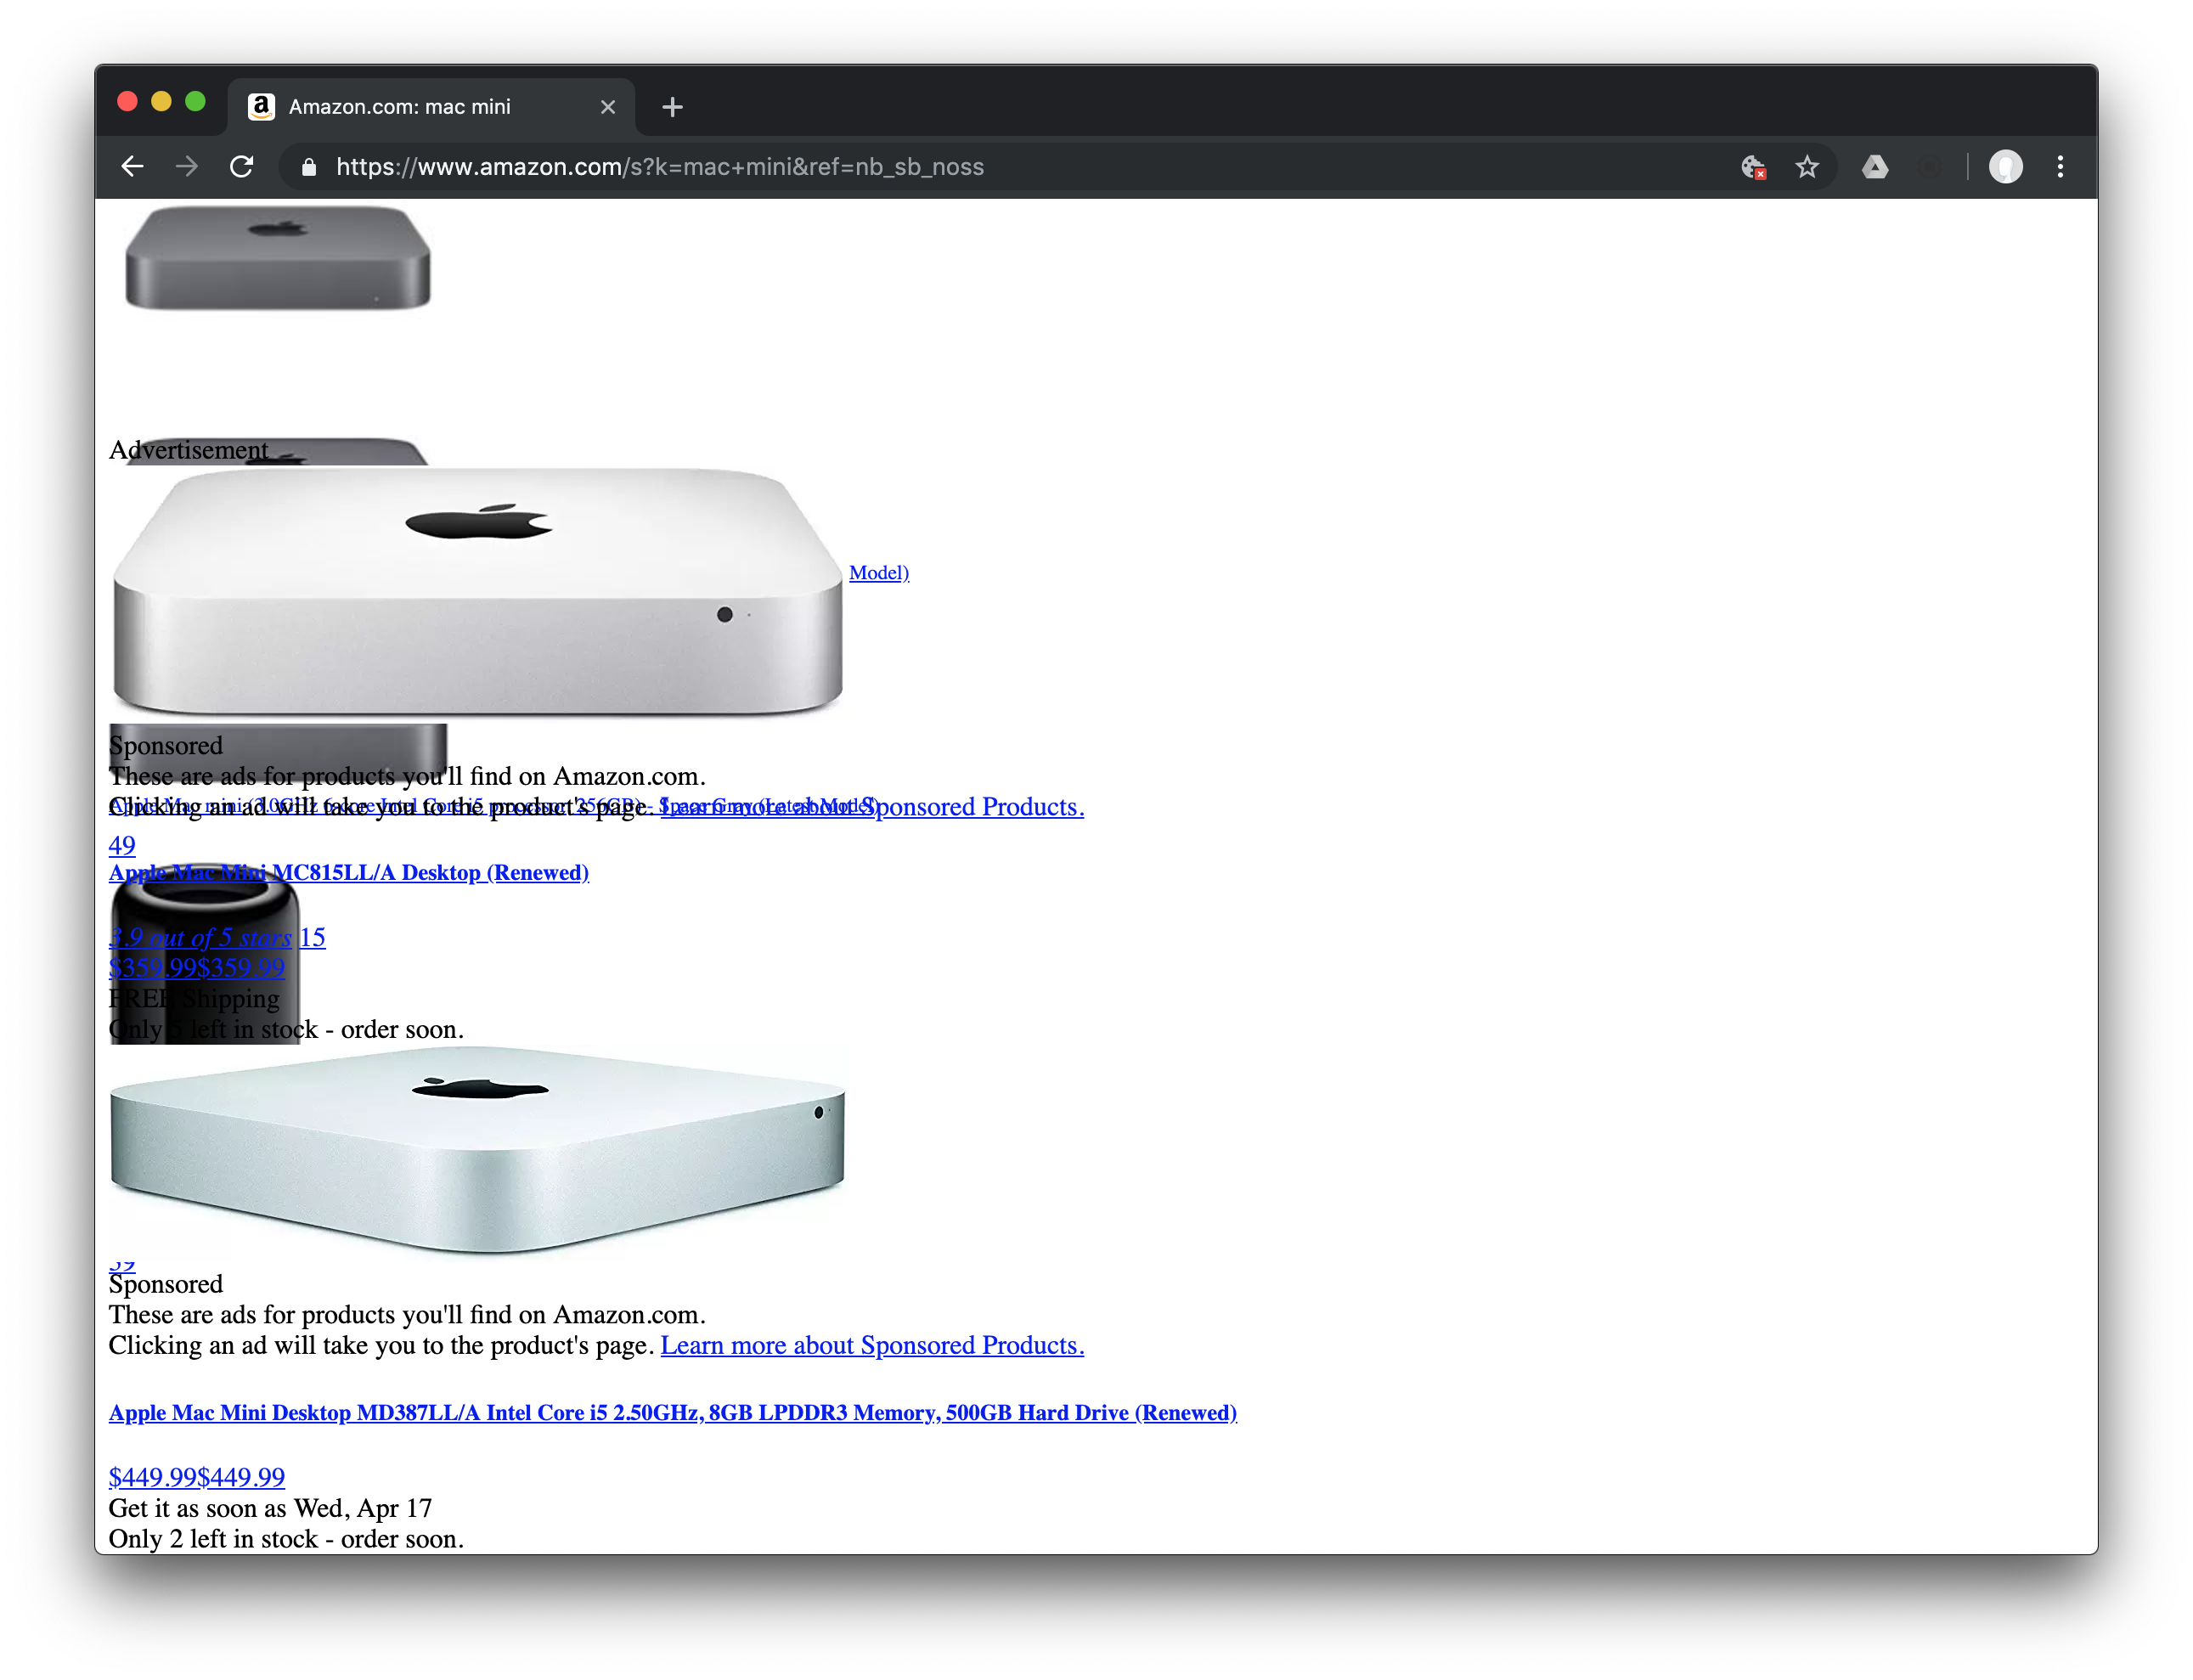Click the Advertisement label text
The width and height of the screenshot is (2193, 1680).
tap(189, 450)
